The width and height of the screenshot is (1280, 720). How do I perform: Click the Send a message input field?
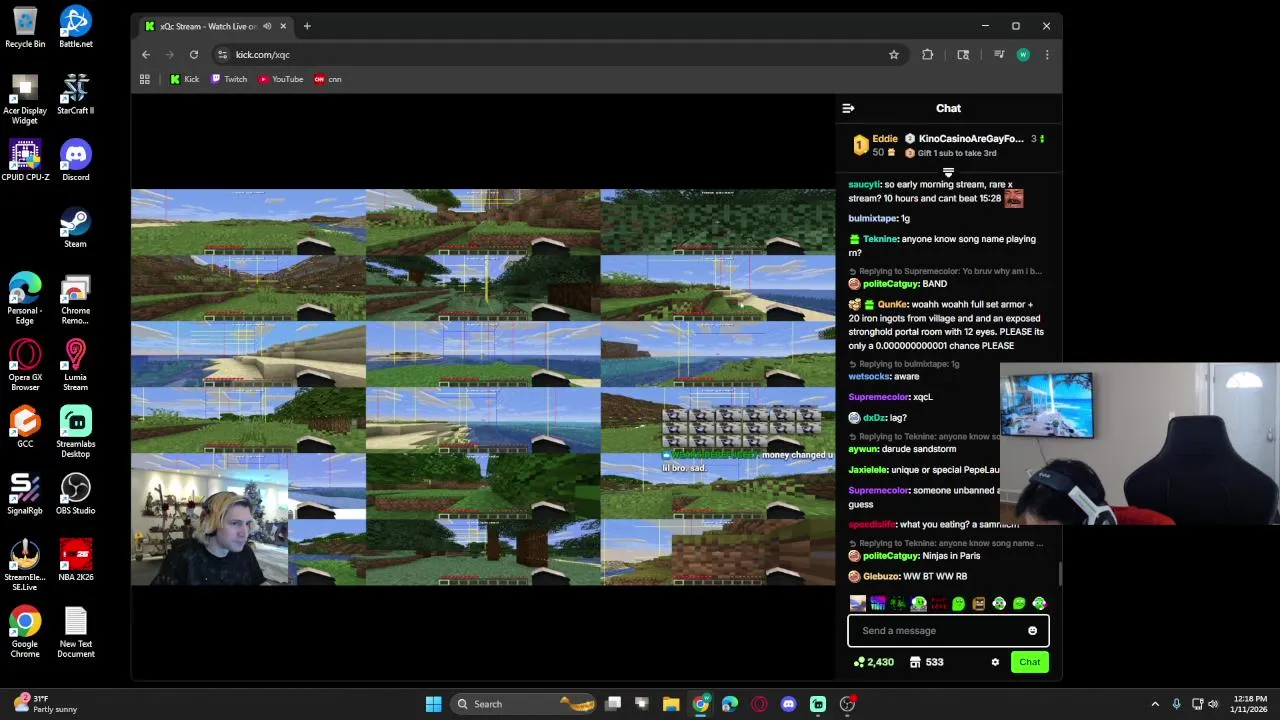coord(948,631)
